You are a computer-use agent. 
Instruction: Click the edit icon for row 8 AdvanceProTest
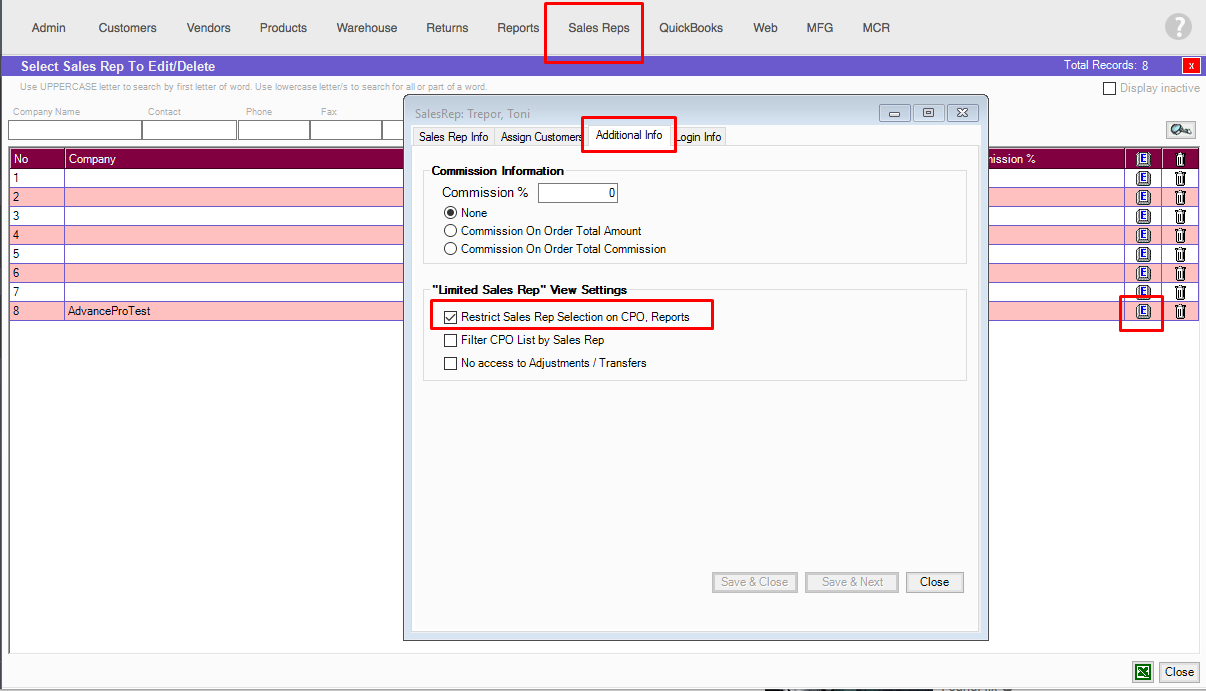pos(1144,311)
